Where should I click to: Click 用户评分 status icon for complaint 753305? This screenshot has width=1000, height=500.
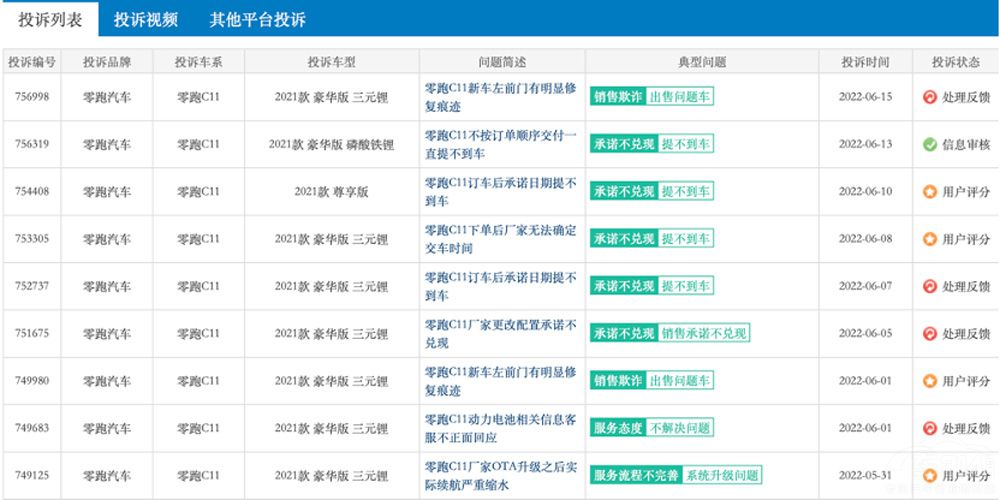pyautogui.click(x=929, y=239)
